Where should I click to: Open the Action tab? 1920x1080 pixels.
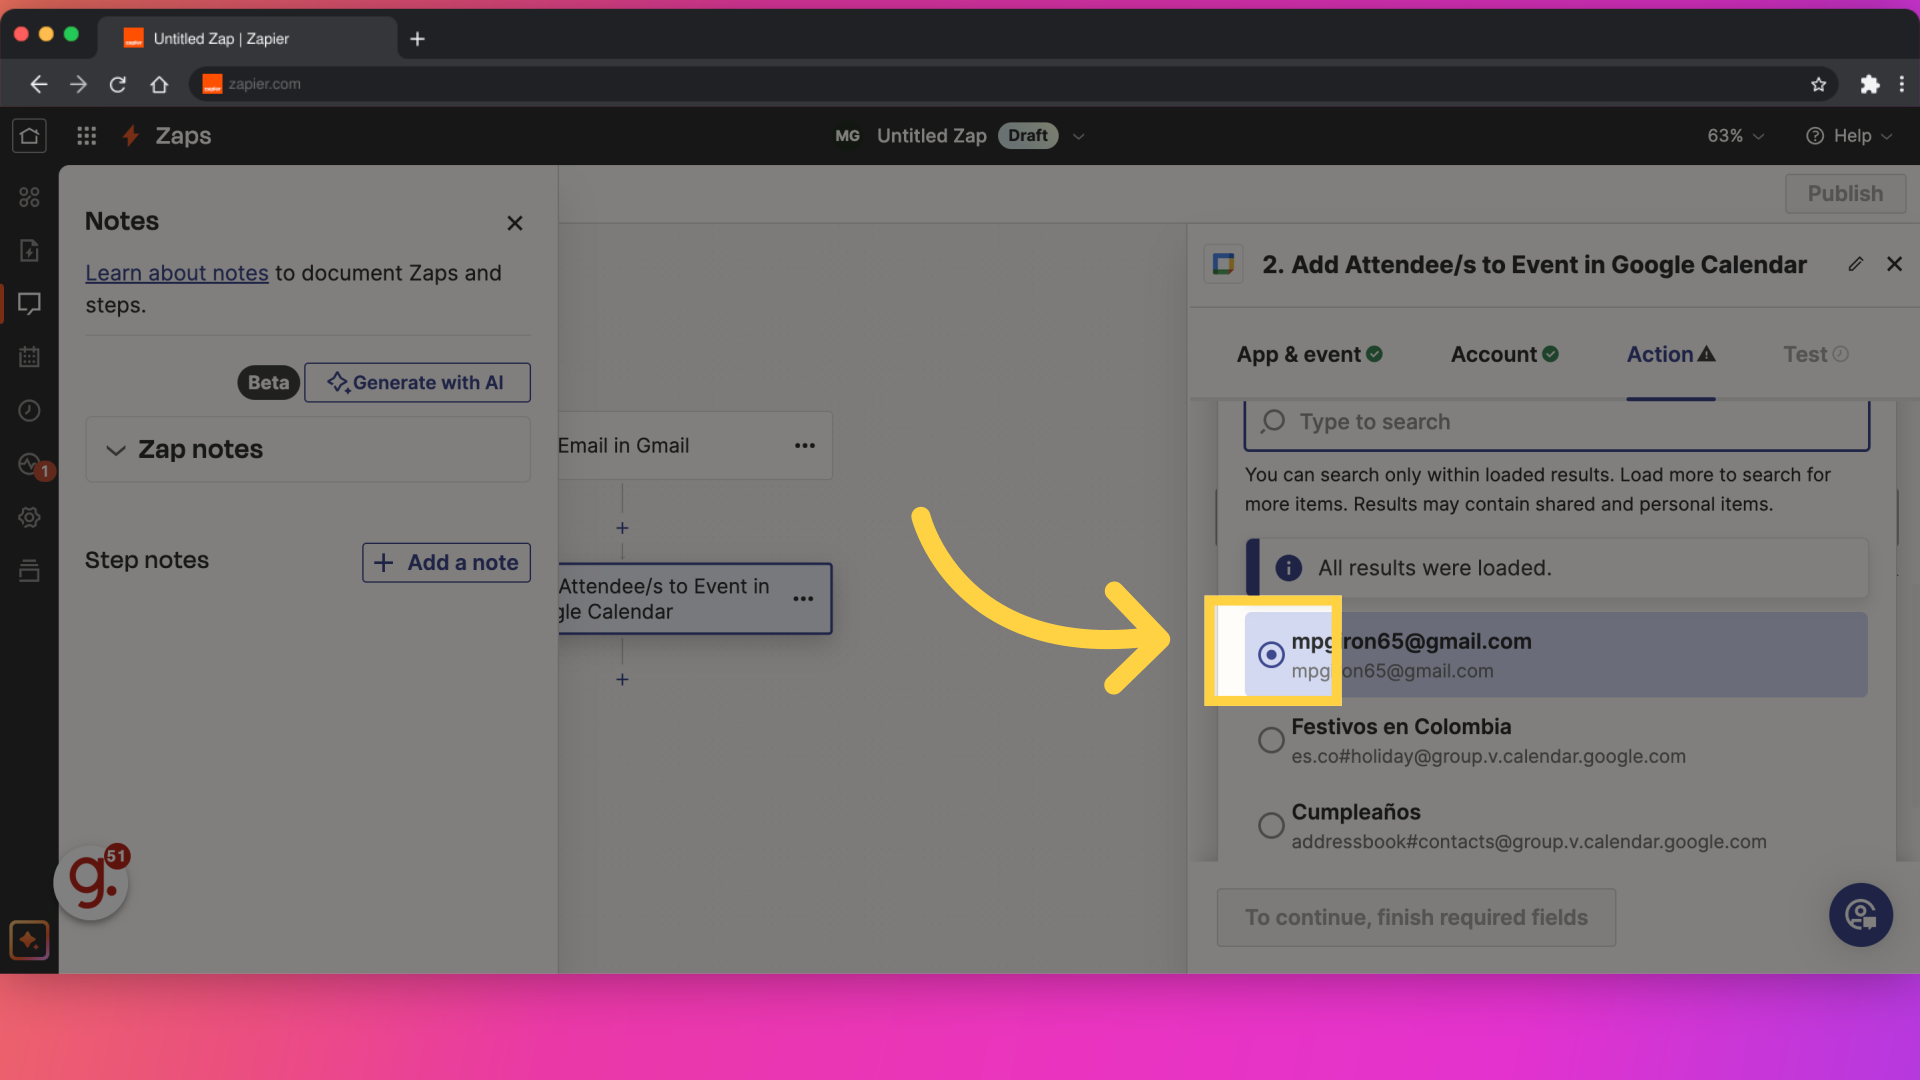point(1670,354)
